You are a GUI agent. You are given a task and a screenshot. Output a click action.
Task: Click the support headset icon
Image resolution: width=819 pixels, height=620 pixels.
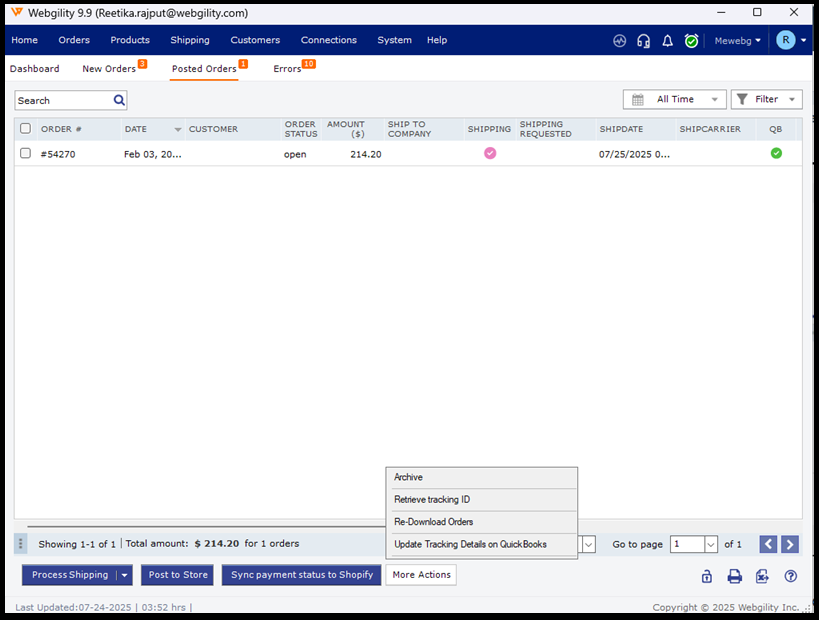coord(643,41)
